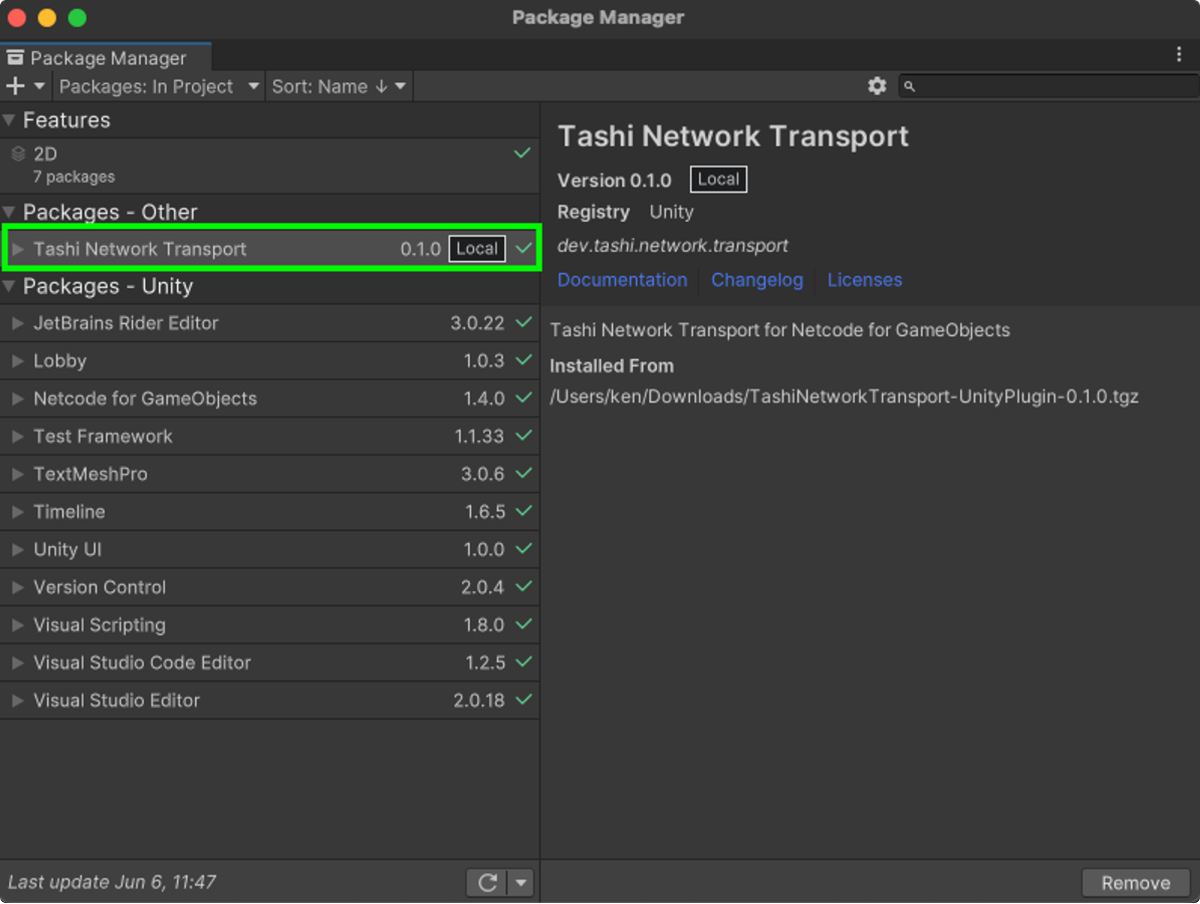The image size is (1200, 904).
Task: Open the Package Manager settings gear
Action: click(x=877, y=86)
